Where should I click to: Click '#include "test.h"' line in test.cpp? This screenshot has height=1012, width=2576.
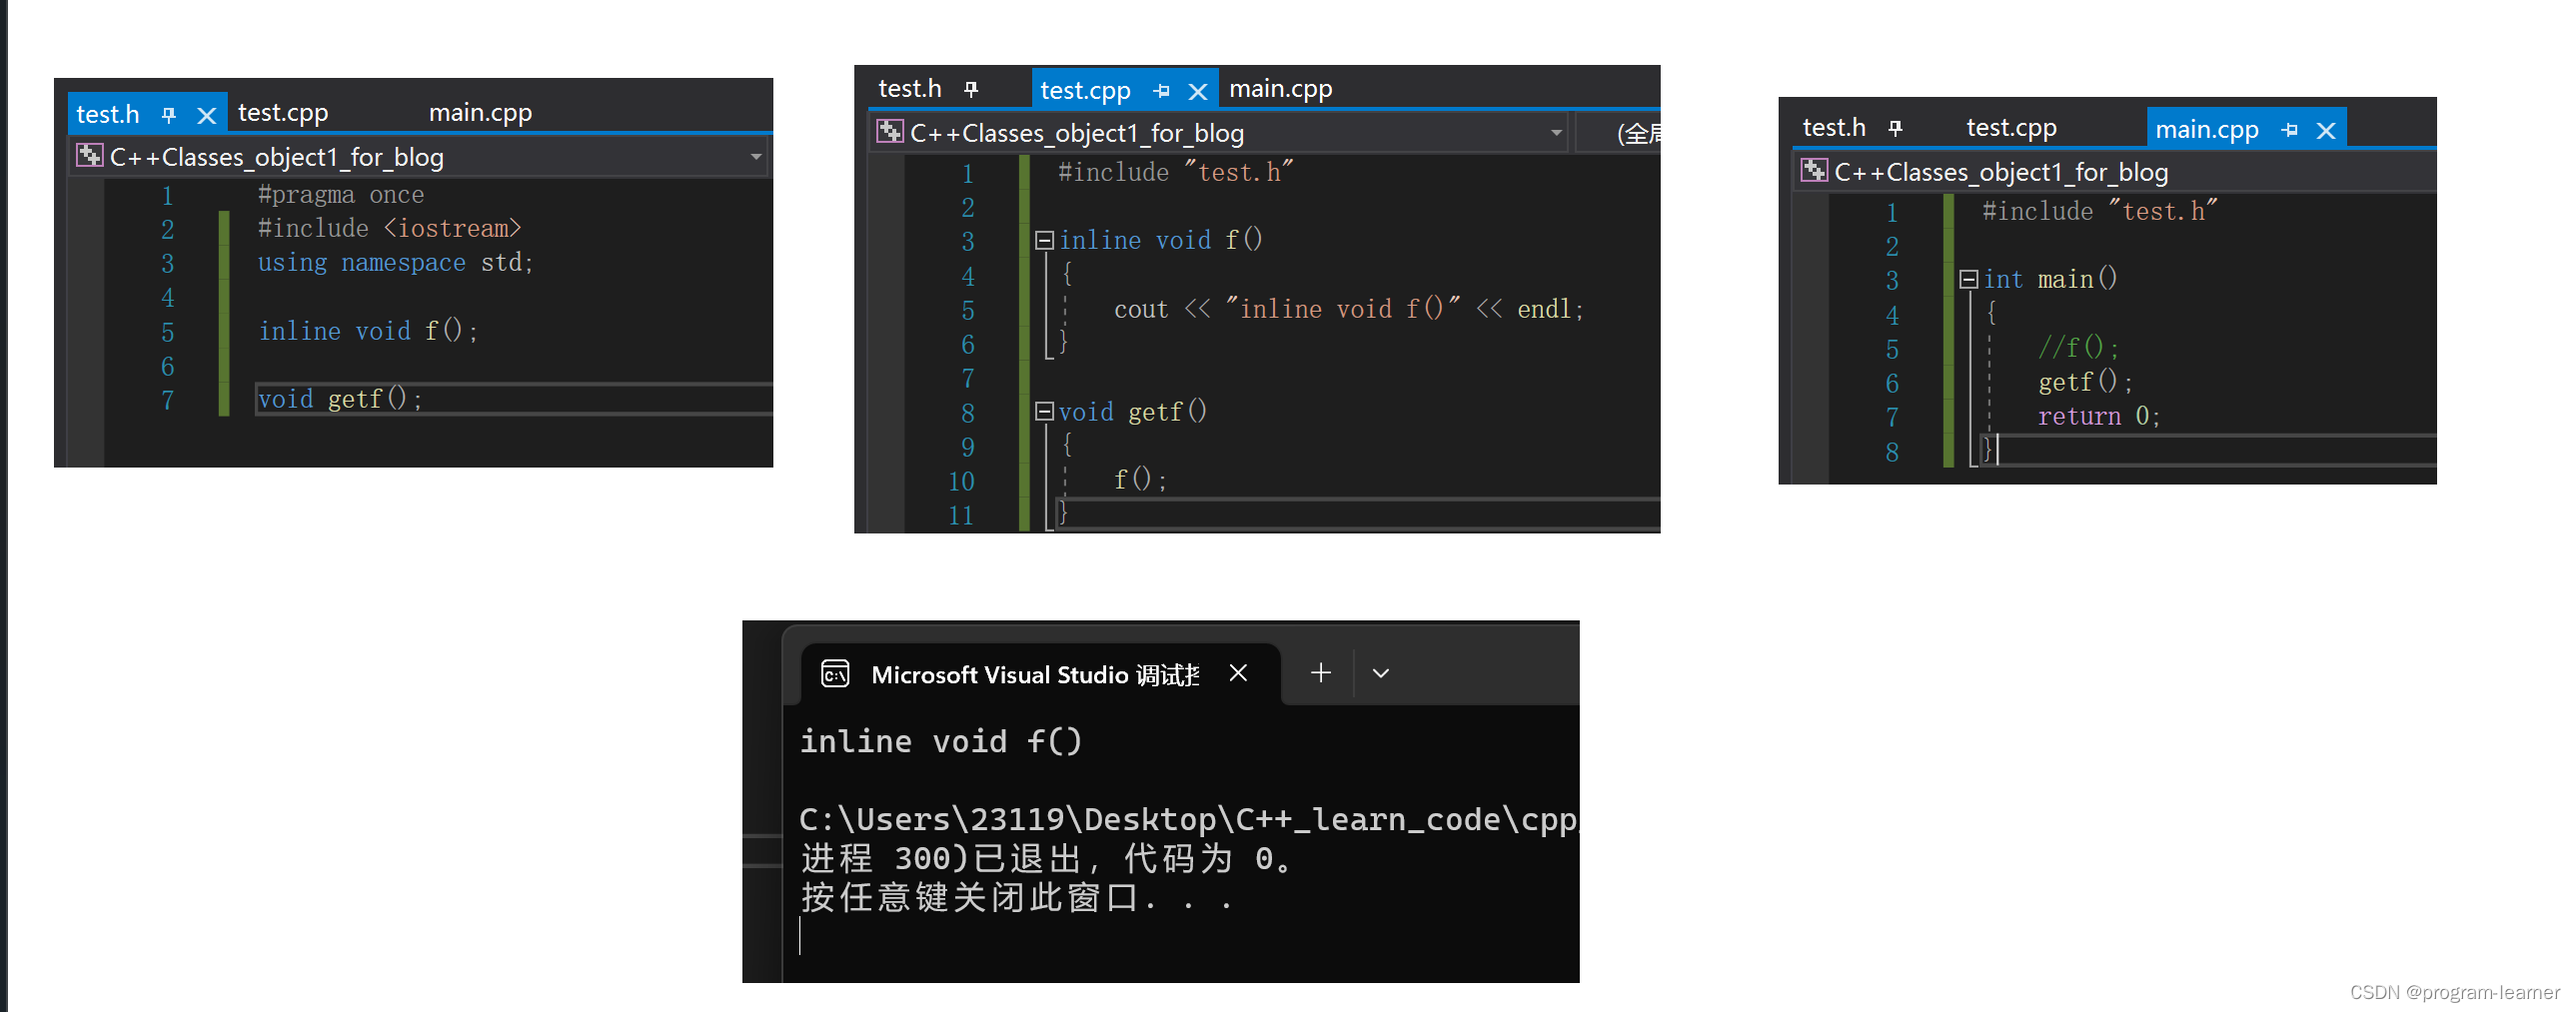(1176, 173)
